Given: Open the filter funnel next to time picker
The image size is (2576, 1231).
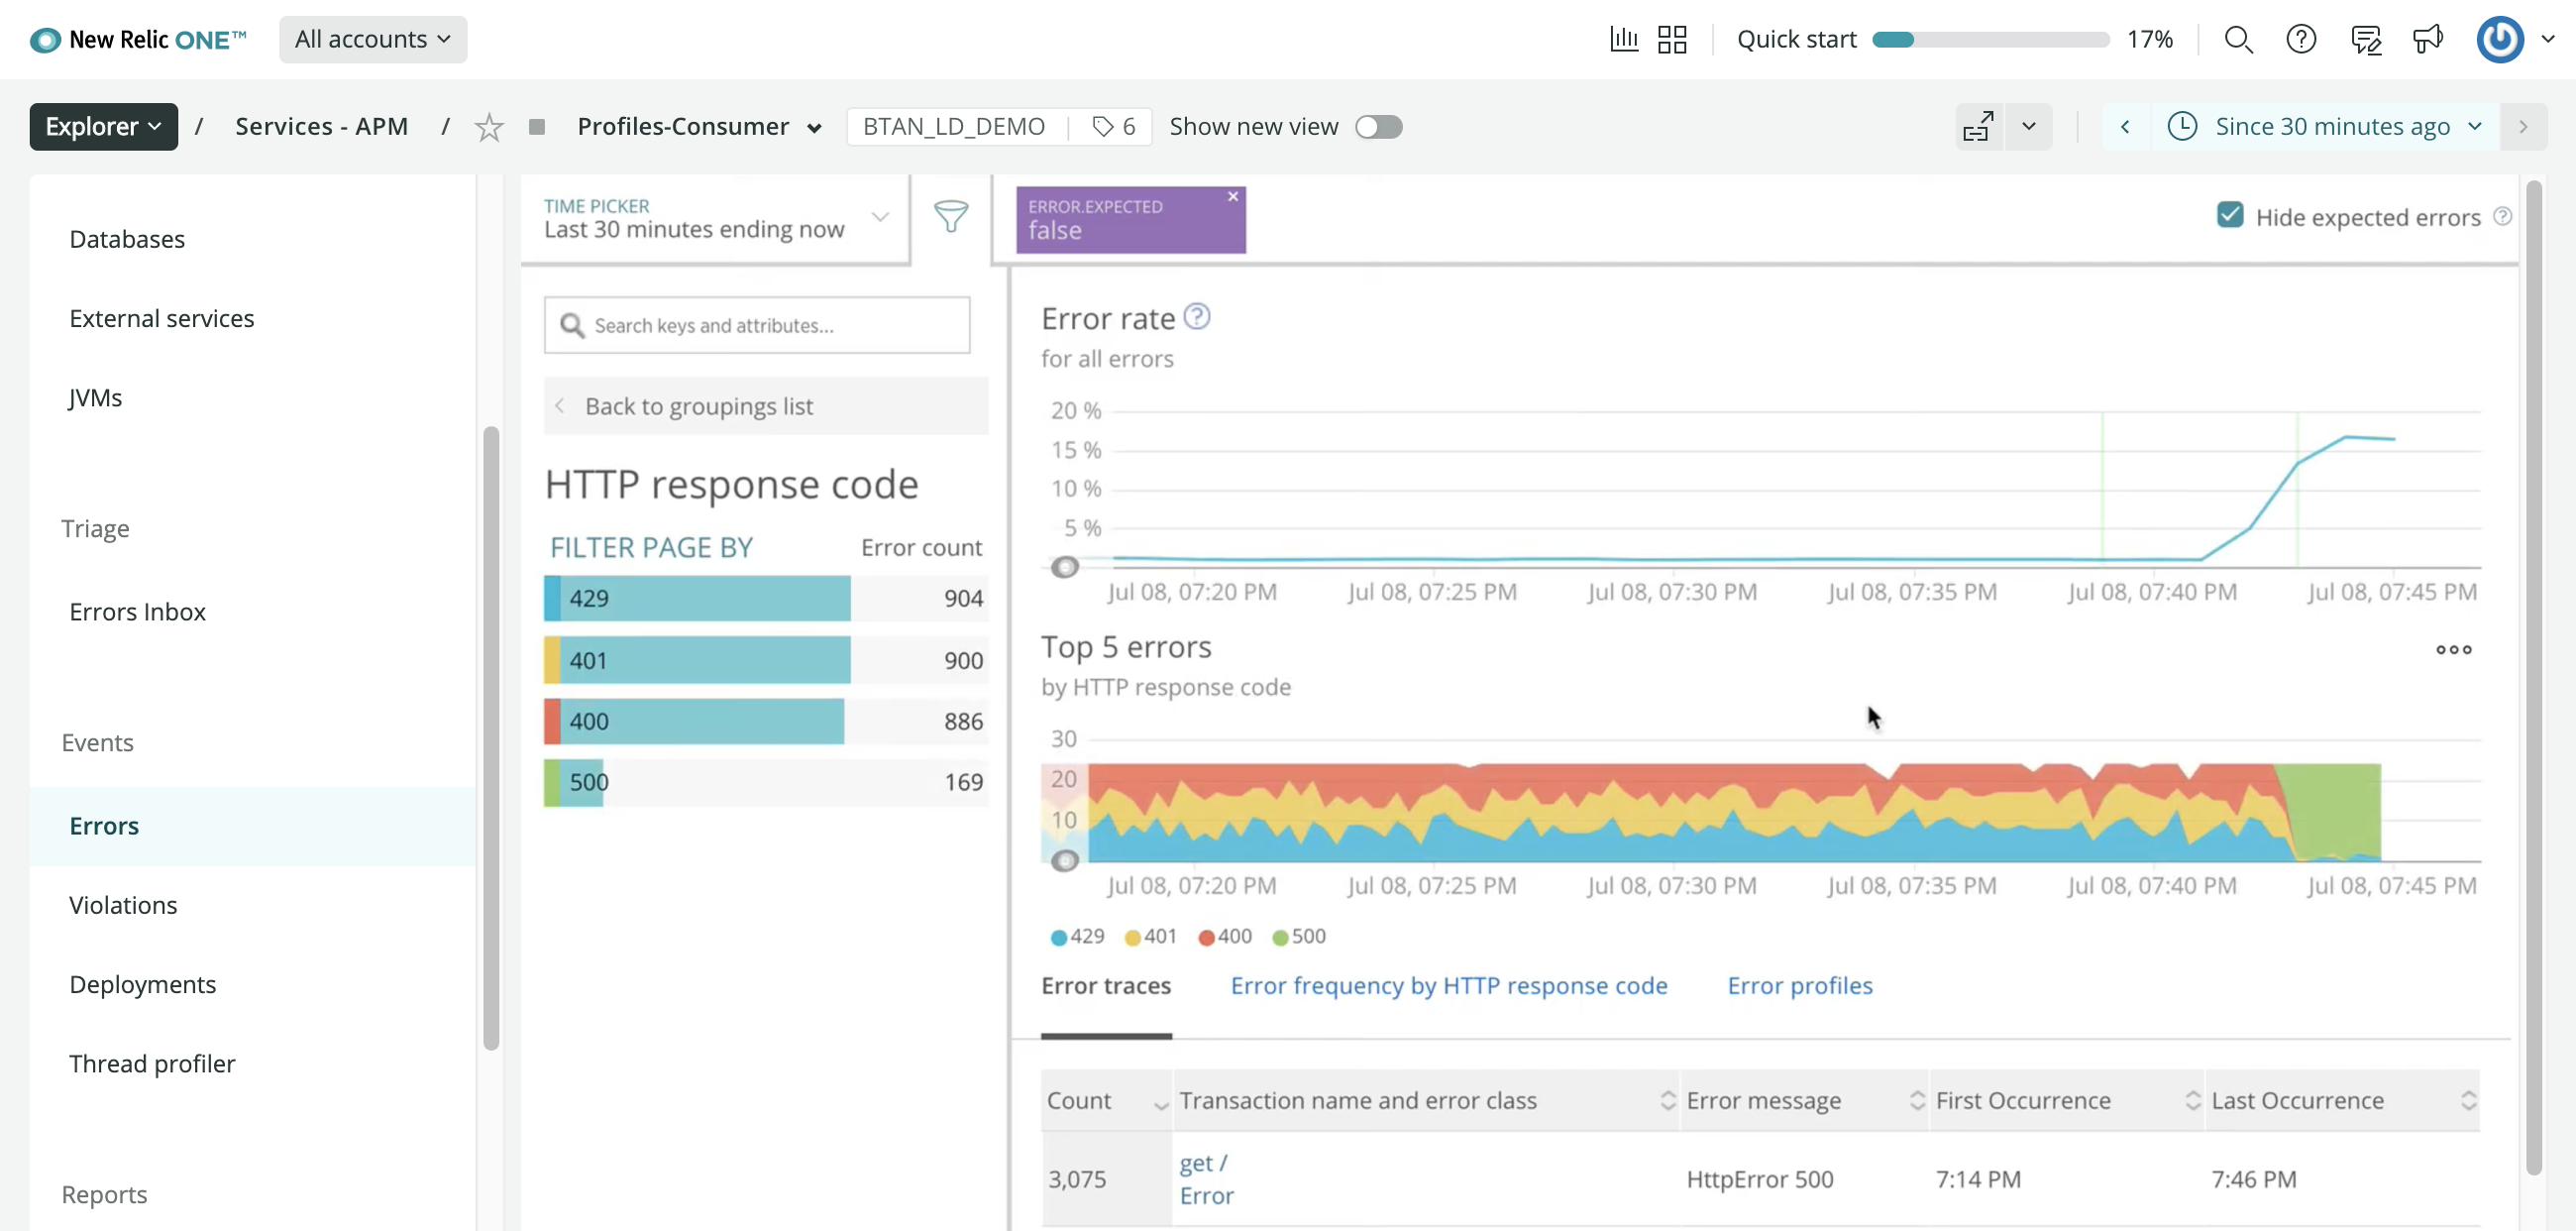Looking at the screenshot, I should coord(951,218).
